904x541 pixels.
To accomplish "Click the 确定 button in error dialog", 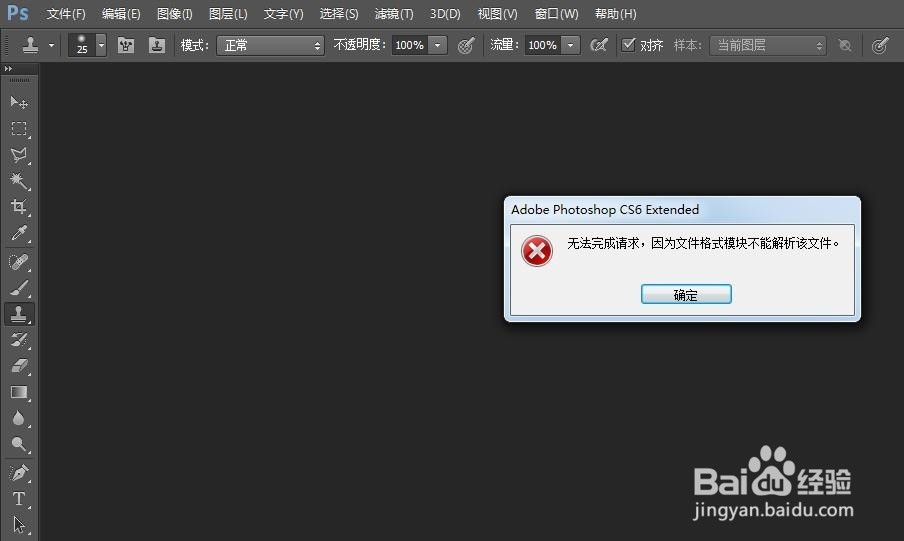I will pyautogui.click(x=686, y=294).
